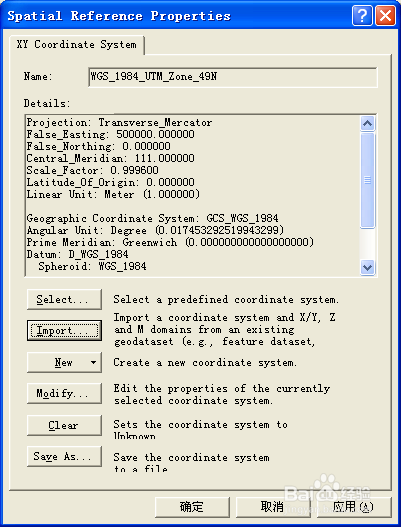This screenshot has height=527, width=401.
Task: Apply with the 应用(A) button
Action: tap(353, 507)
